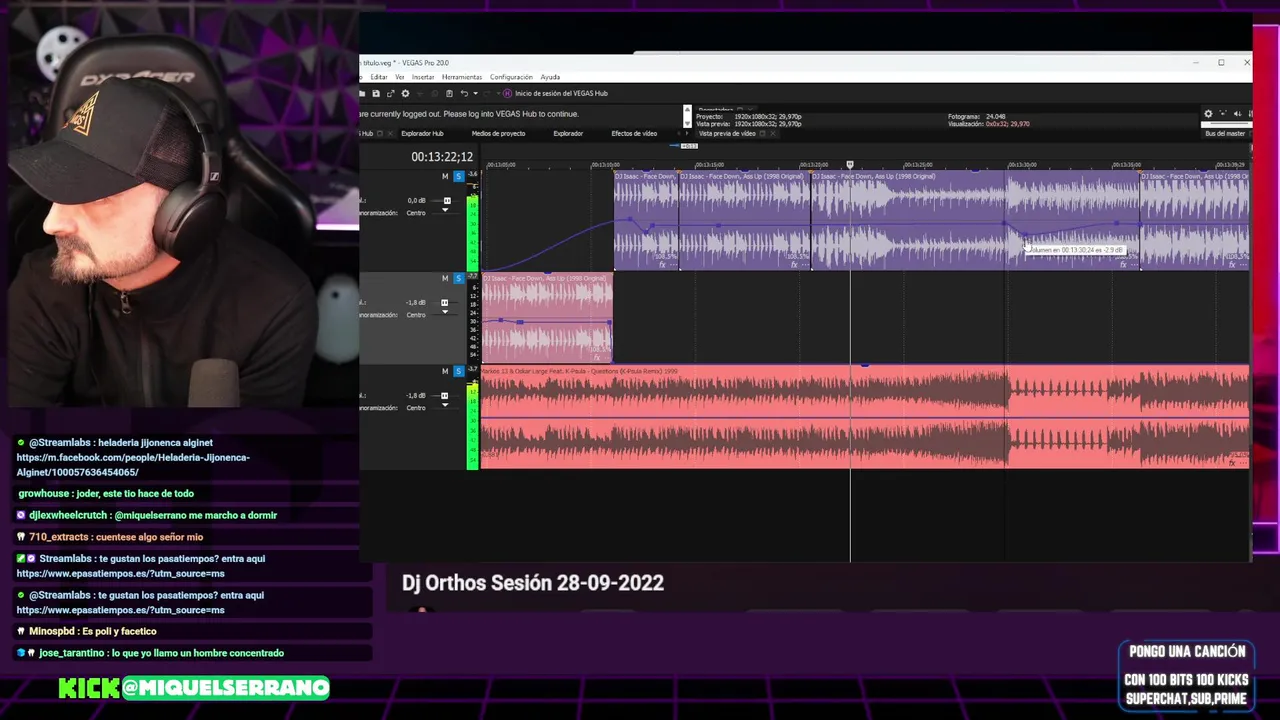Screen dimensions: 1280x720
Task: Click the third track pan slider handle
Action: [x=445, y=407]
